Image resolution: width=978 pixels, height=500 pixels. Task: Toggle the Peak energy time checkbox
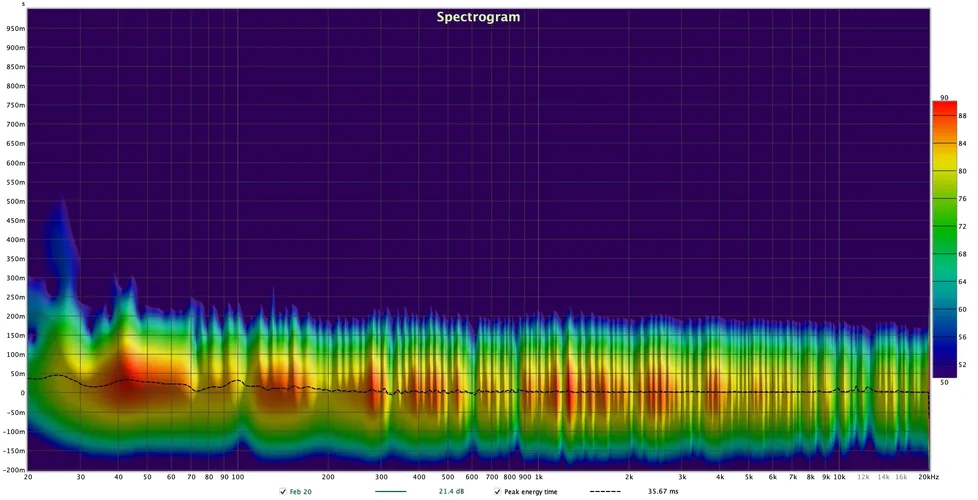pyautogui.click(x=498, y=492)
